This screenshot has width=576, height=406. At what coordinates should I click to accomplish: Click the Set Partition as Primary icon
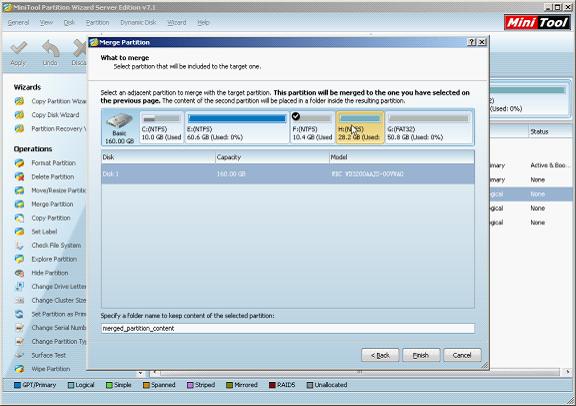(19, 314)
